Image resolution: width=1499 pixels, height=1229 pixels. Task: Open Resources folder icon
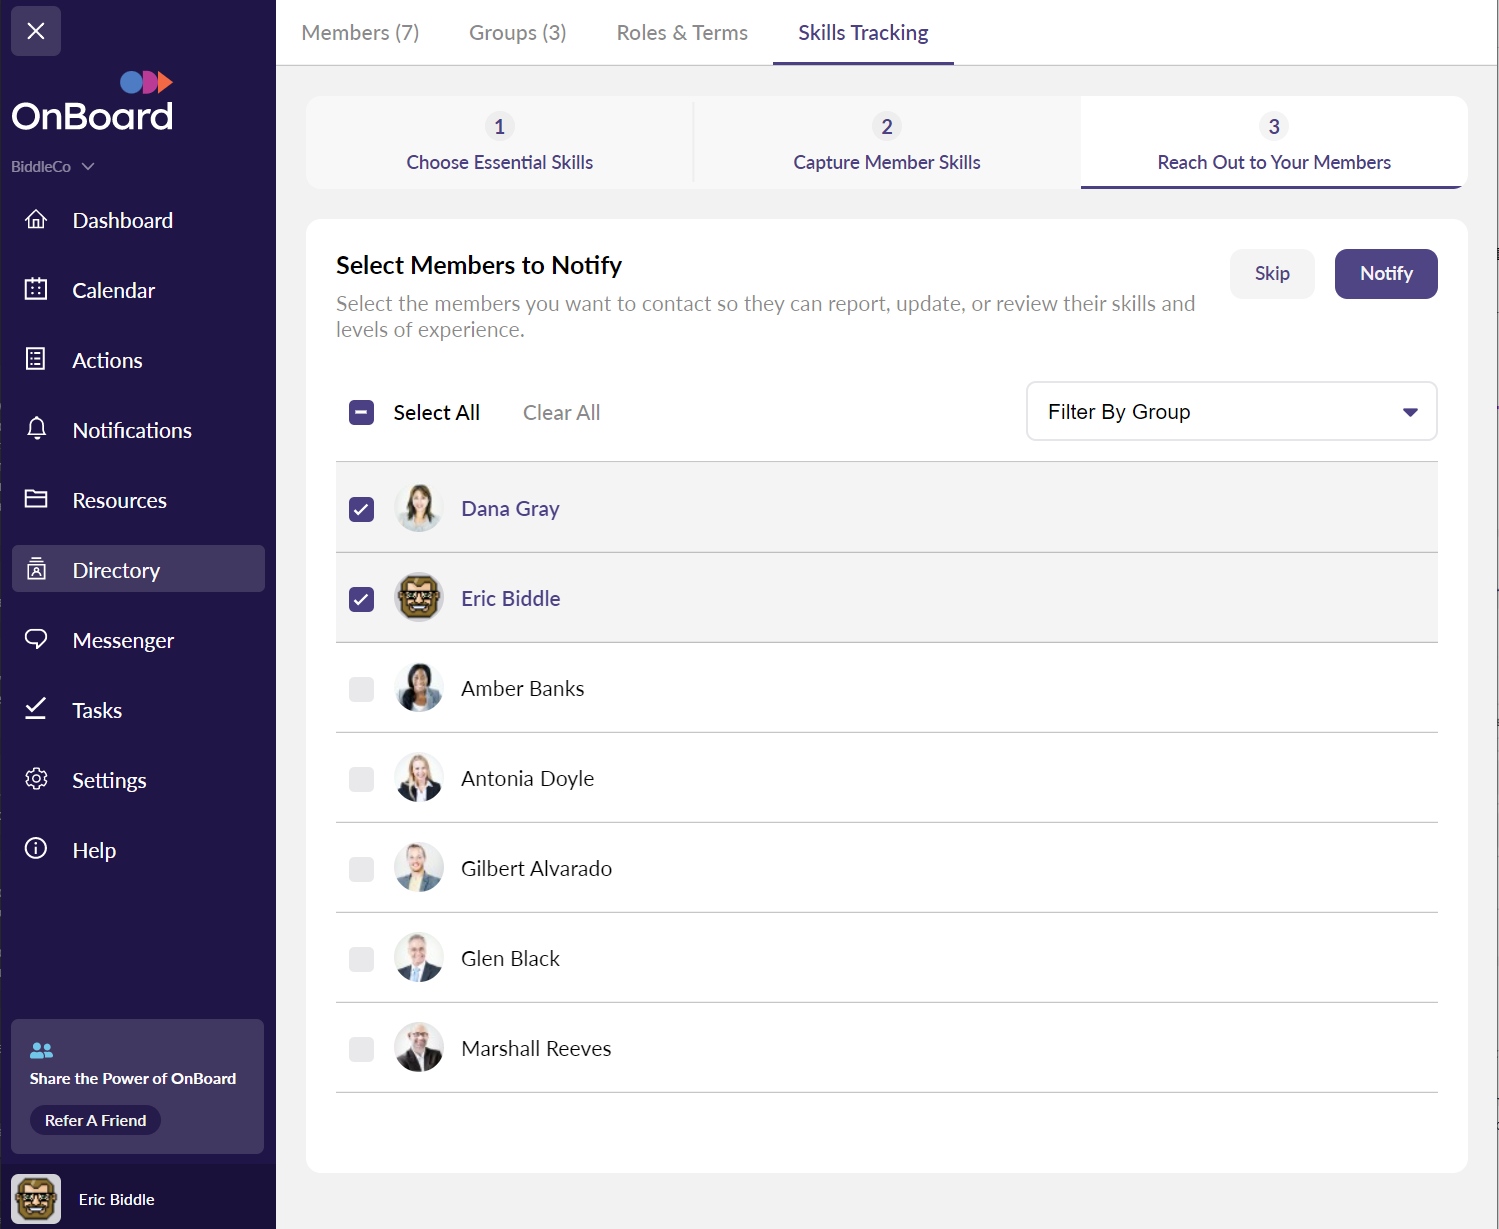[36, 500]
